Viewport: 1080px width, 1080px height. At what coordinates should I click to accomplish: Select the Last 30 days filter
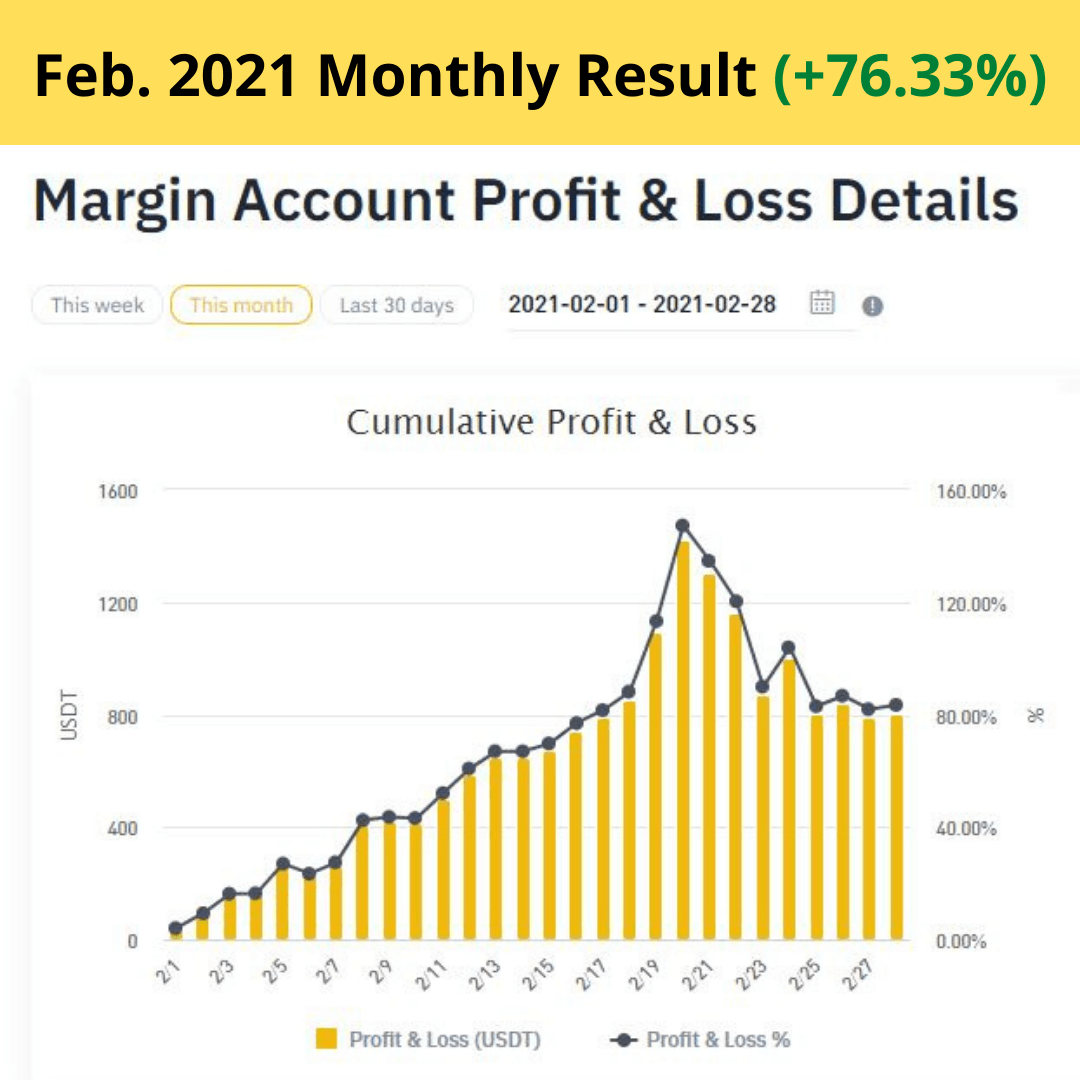[396, 305]
